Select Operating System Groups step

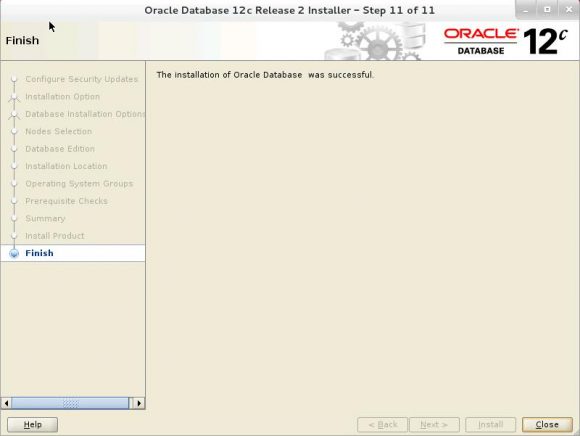click(x=79, y=184)
